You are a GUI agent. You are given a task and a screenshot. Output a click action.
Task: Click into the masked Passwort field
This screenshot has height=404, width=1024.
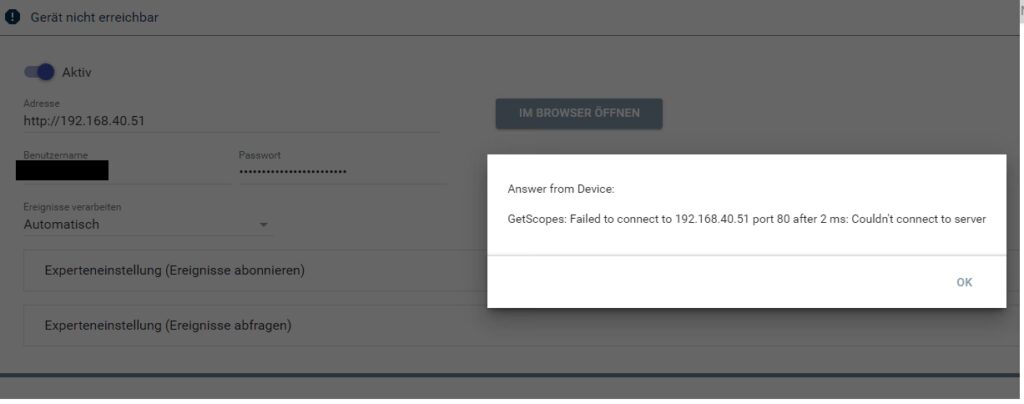pyautogui.click(x=340, y=172)
